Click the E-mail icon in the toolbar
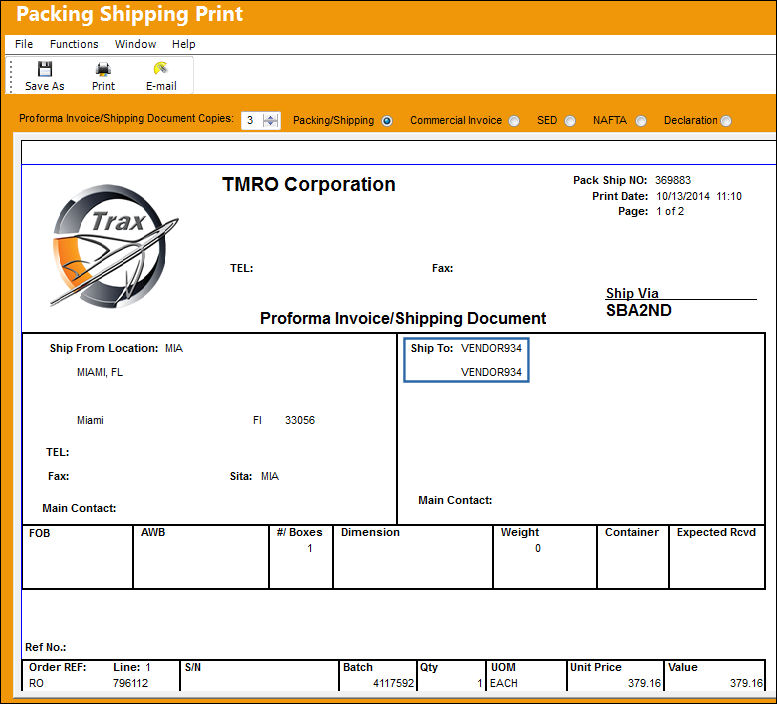Image resolution: width=777 pixels, height=704 pixels. pos(161,68)
